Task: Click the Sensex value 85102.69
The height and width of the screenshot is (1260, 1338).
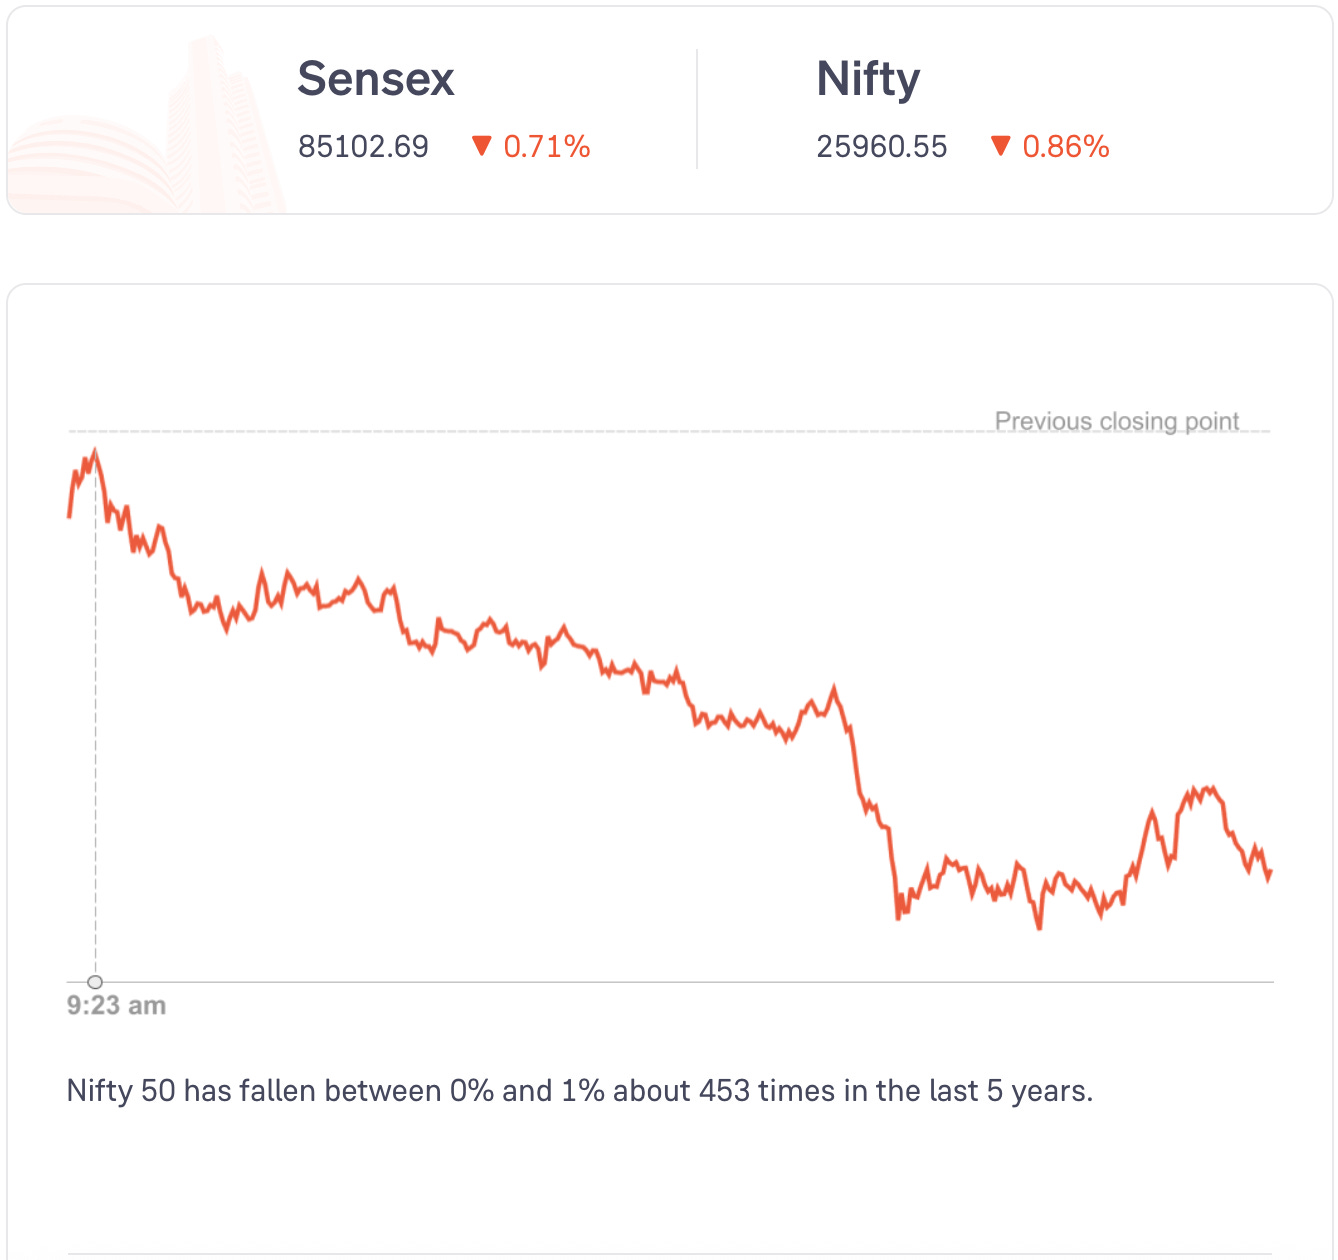Action: tap(363, 147)
